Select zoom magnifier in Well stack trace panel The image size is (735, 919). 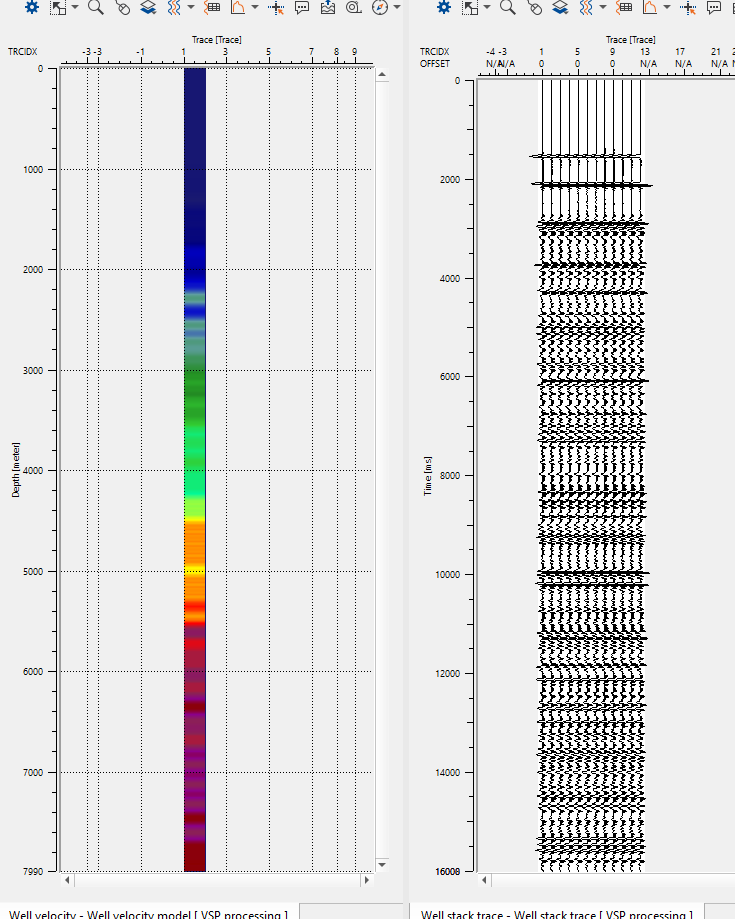pyautogui.click(x=508, y=8)
